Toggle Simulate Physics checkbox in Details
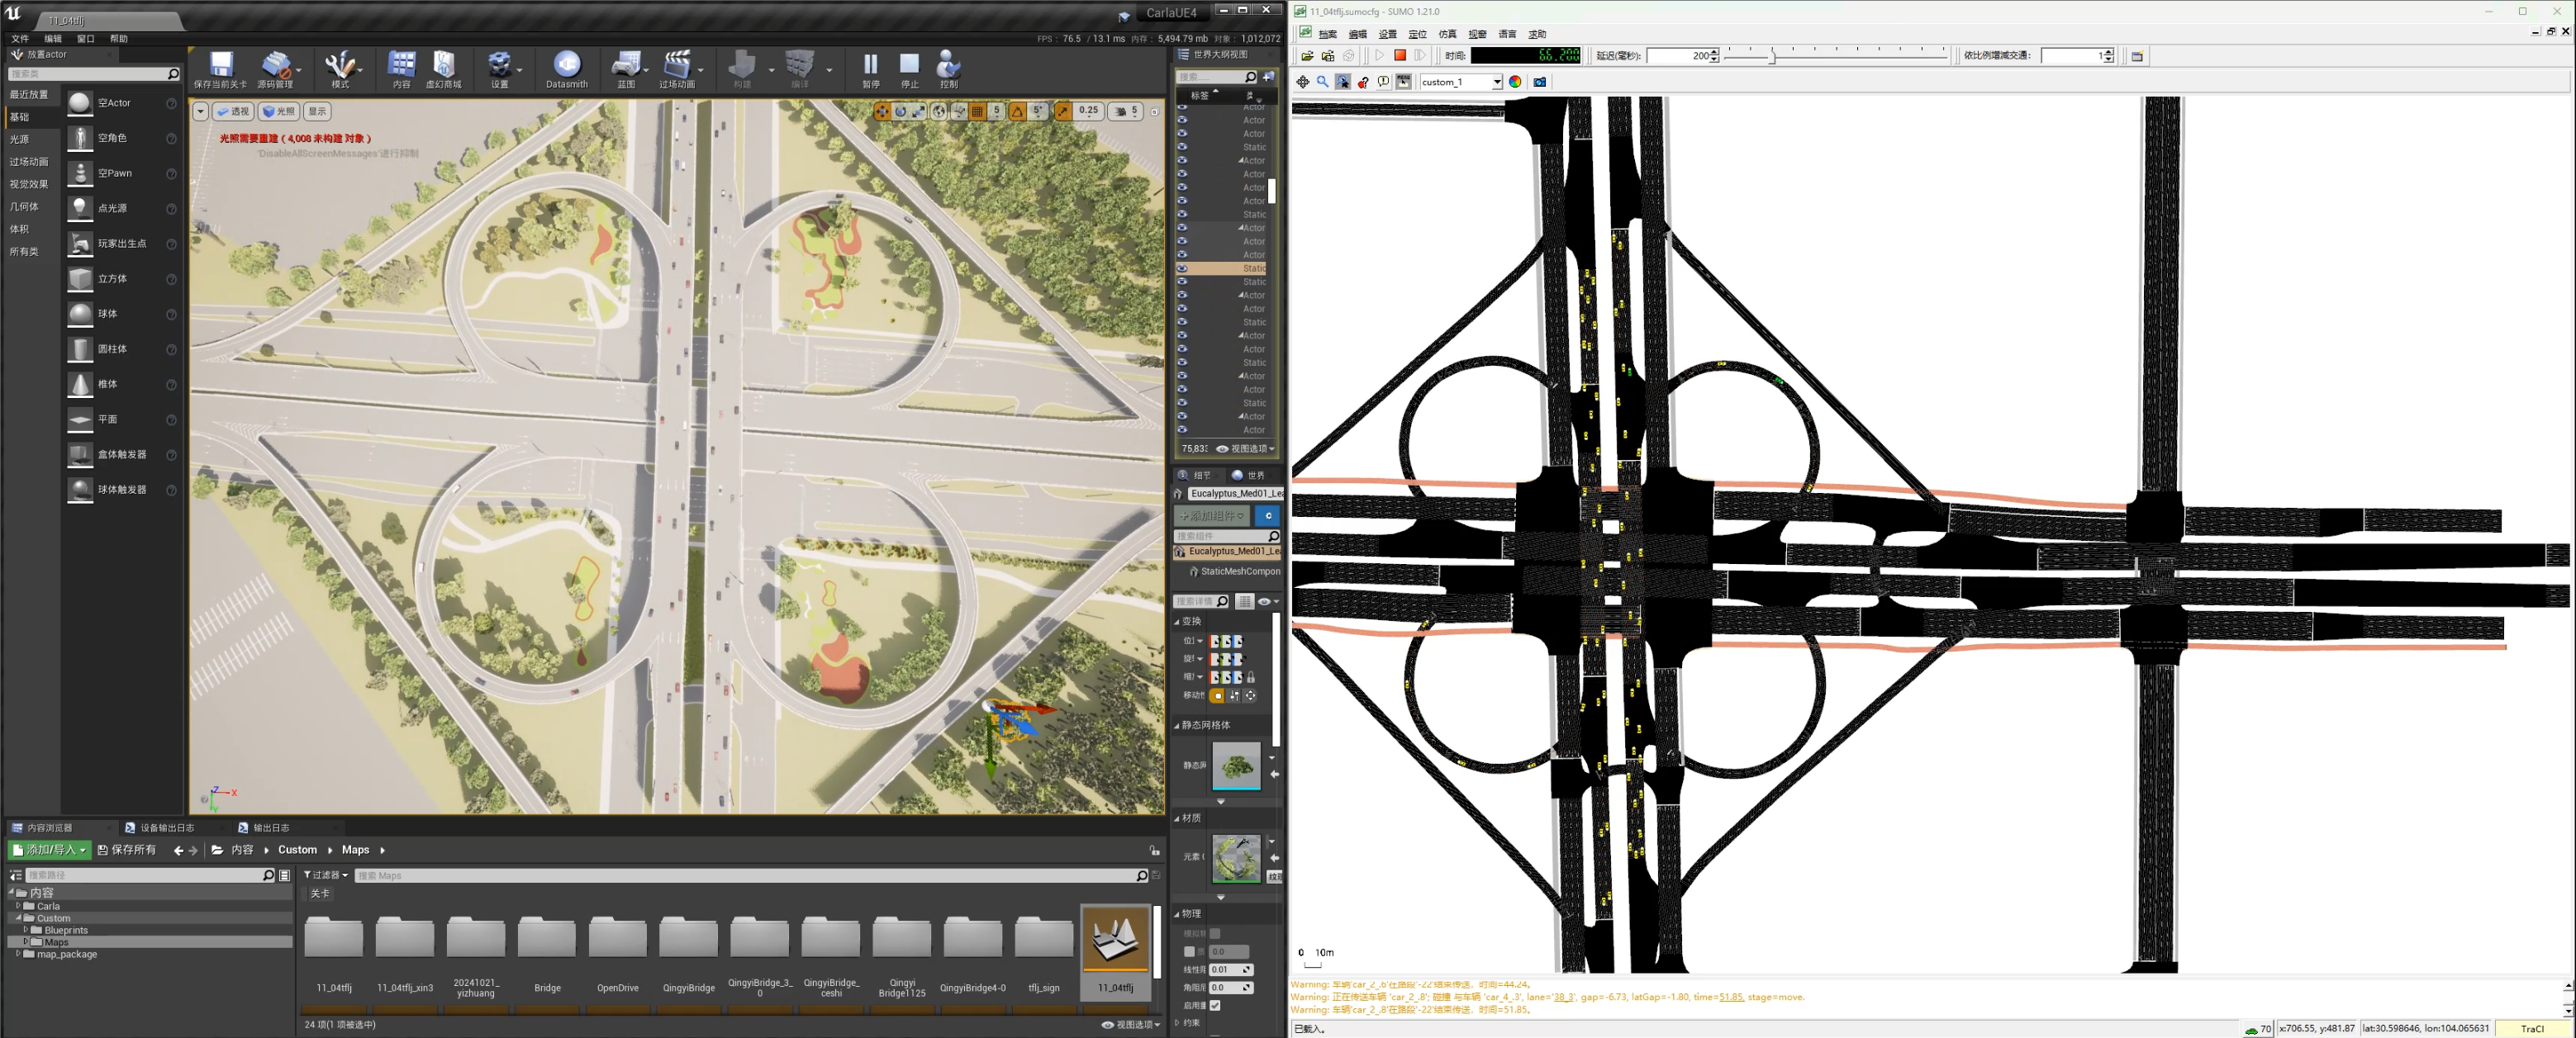The image size is (2576, 1038). (x=1215, y=934)
